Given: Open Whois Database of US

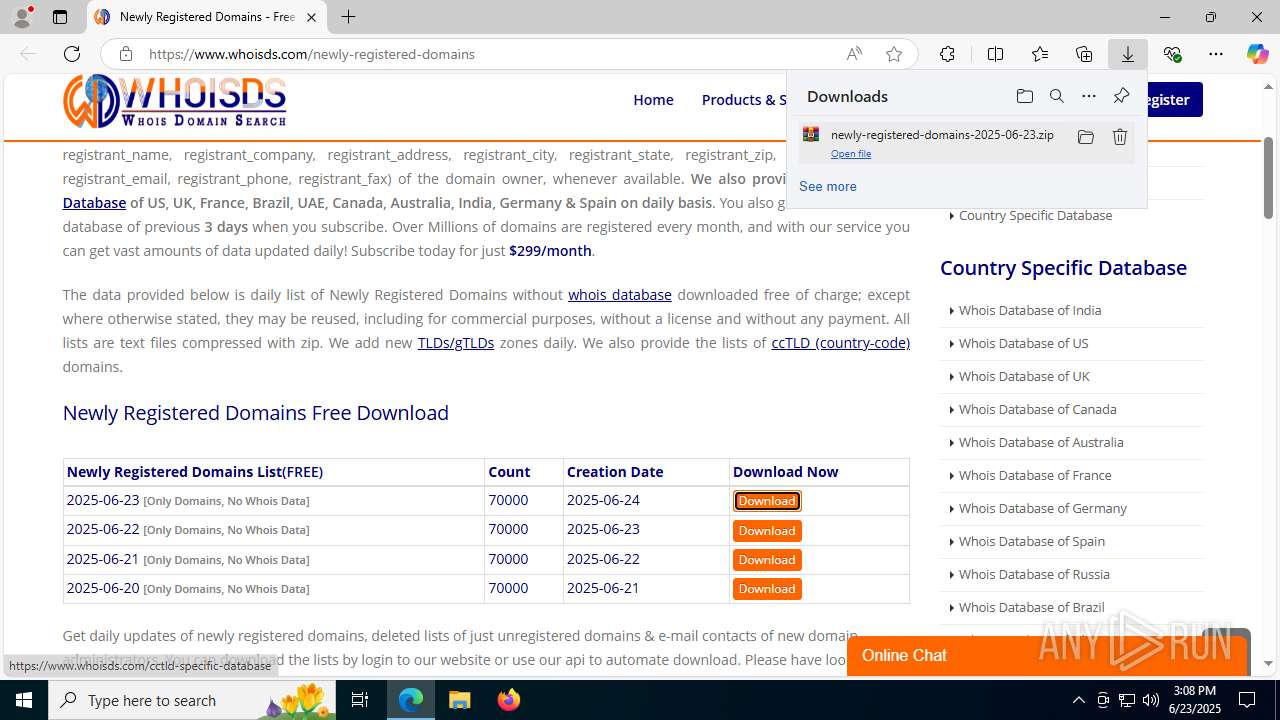Looking at the screenshot, I should (1023, 343).
